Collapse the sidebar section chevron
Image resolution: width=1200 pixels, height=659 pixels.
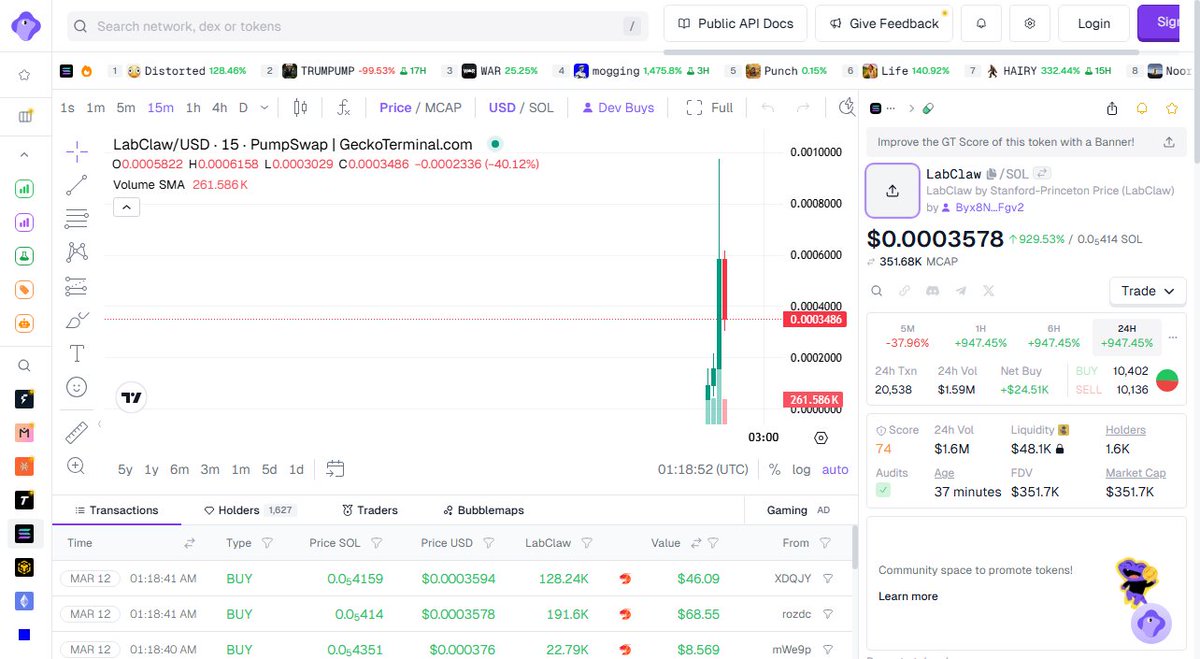tap(25, 155)
